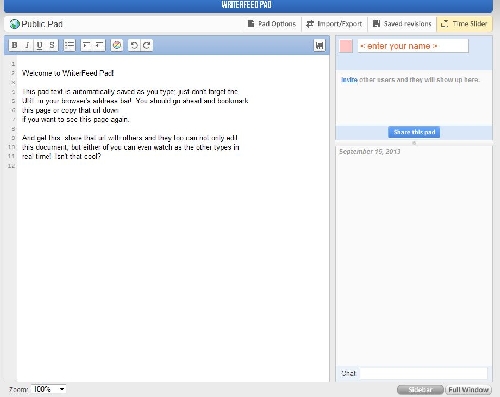This screenshot has width=500, height=397.
Task: Open the Time Slider
Action: pos(464,24)
